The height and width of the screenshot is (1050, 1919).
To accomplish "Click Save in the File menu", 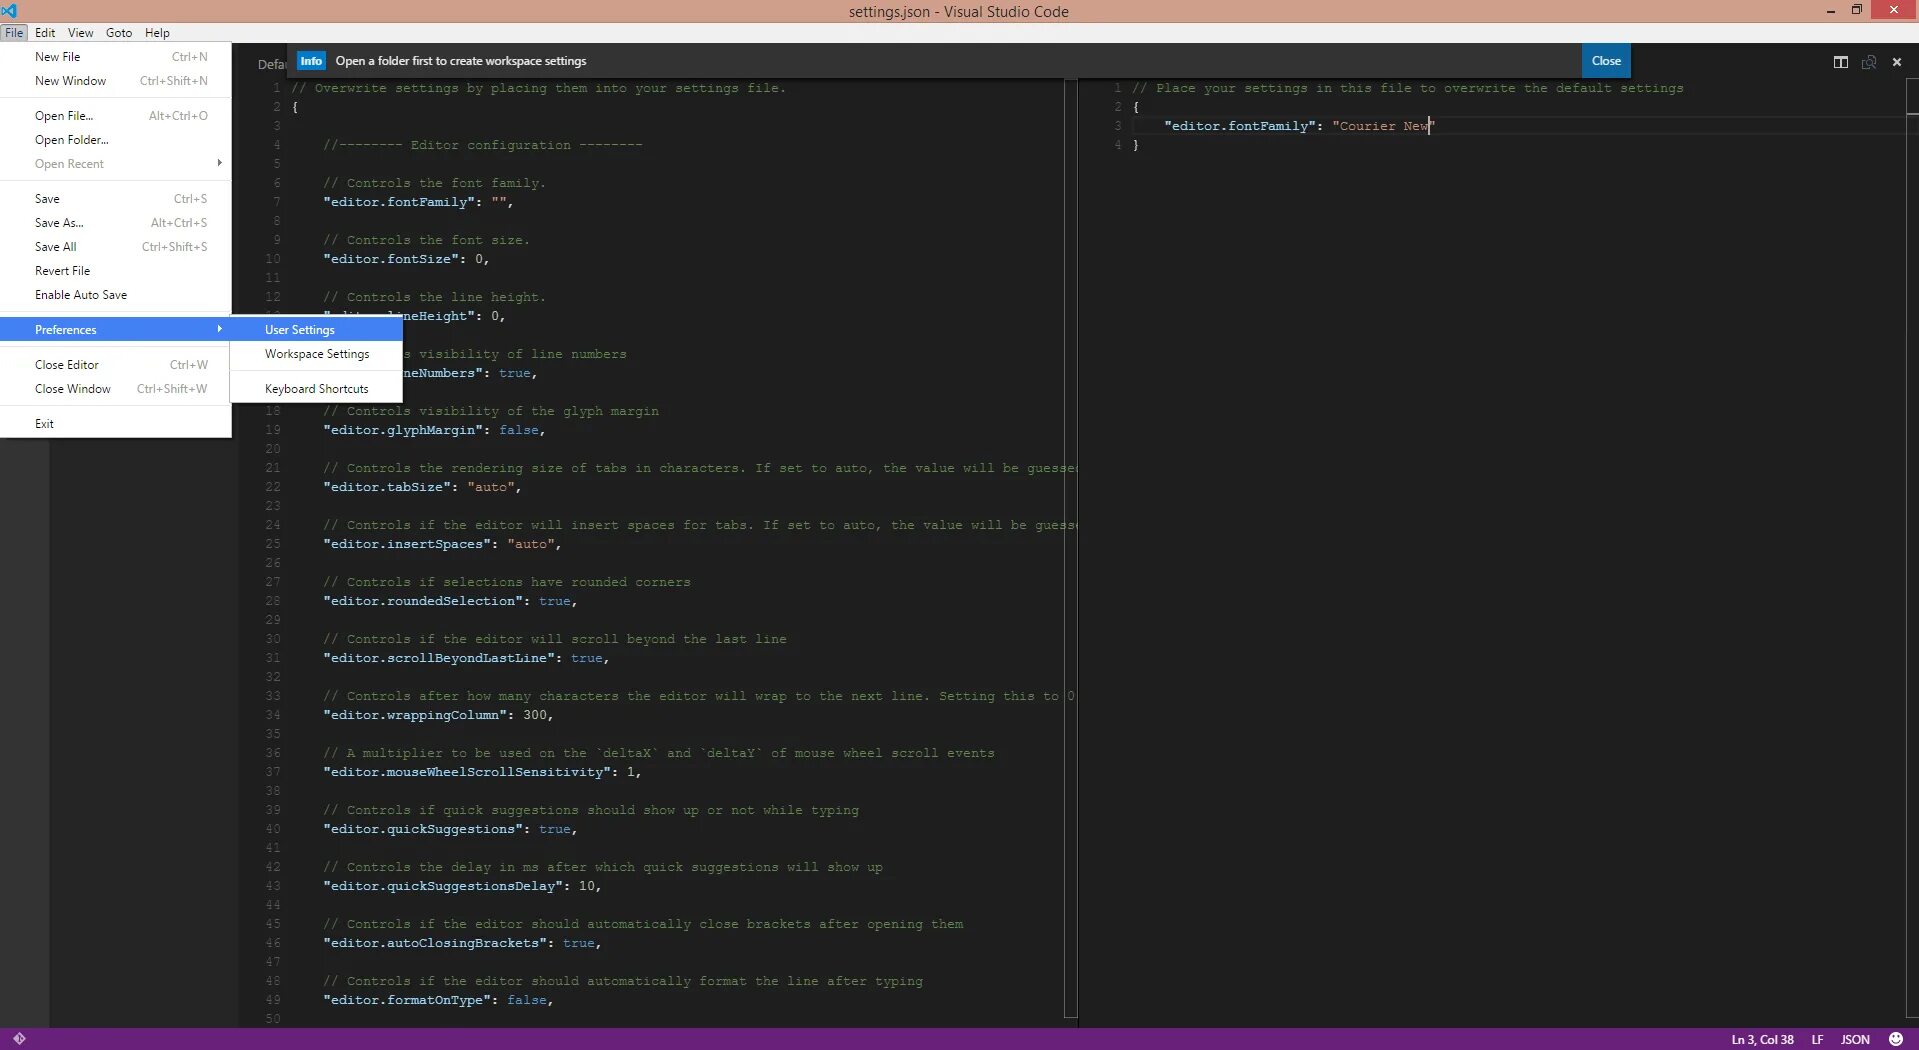I will coord(116,199).
